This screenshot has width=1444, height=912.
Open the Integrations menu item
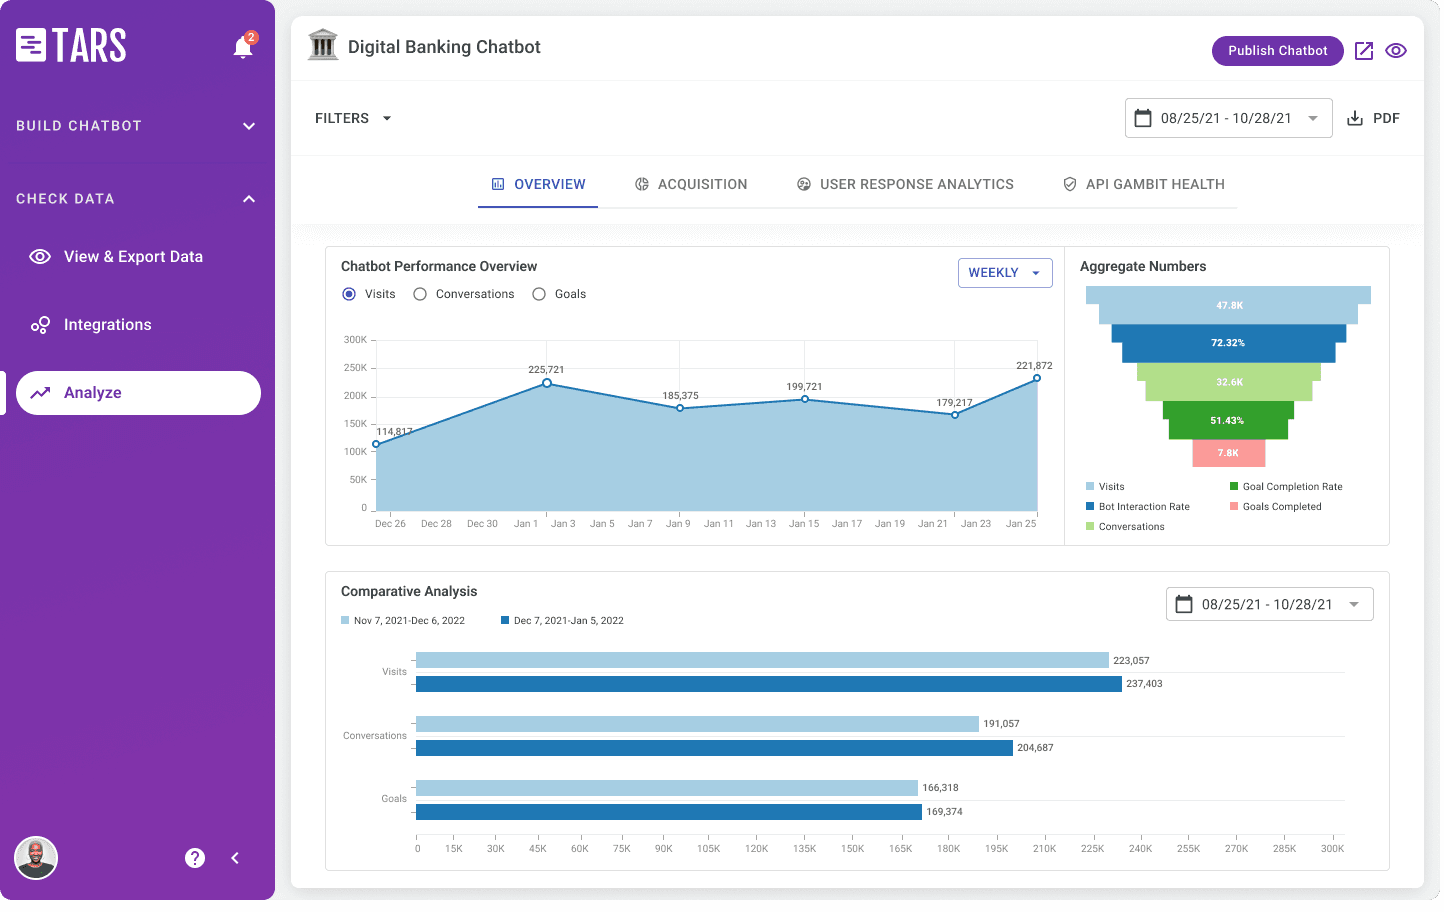(138, 326)
